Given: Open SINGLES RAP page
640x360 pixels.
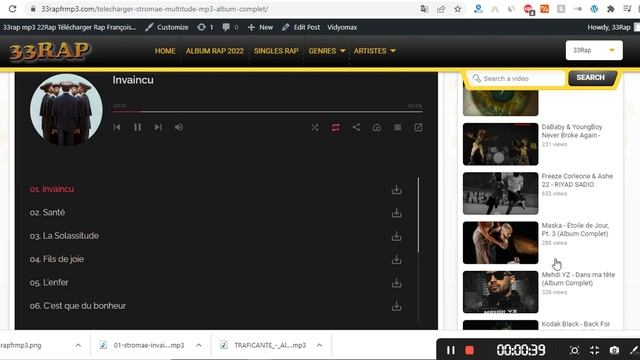Looking at the screenshot, I should [x=276, y=51].
